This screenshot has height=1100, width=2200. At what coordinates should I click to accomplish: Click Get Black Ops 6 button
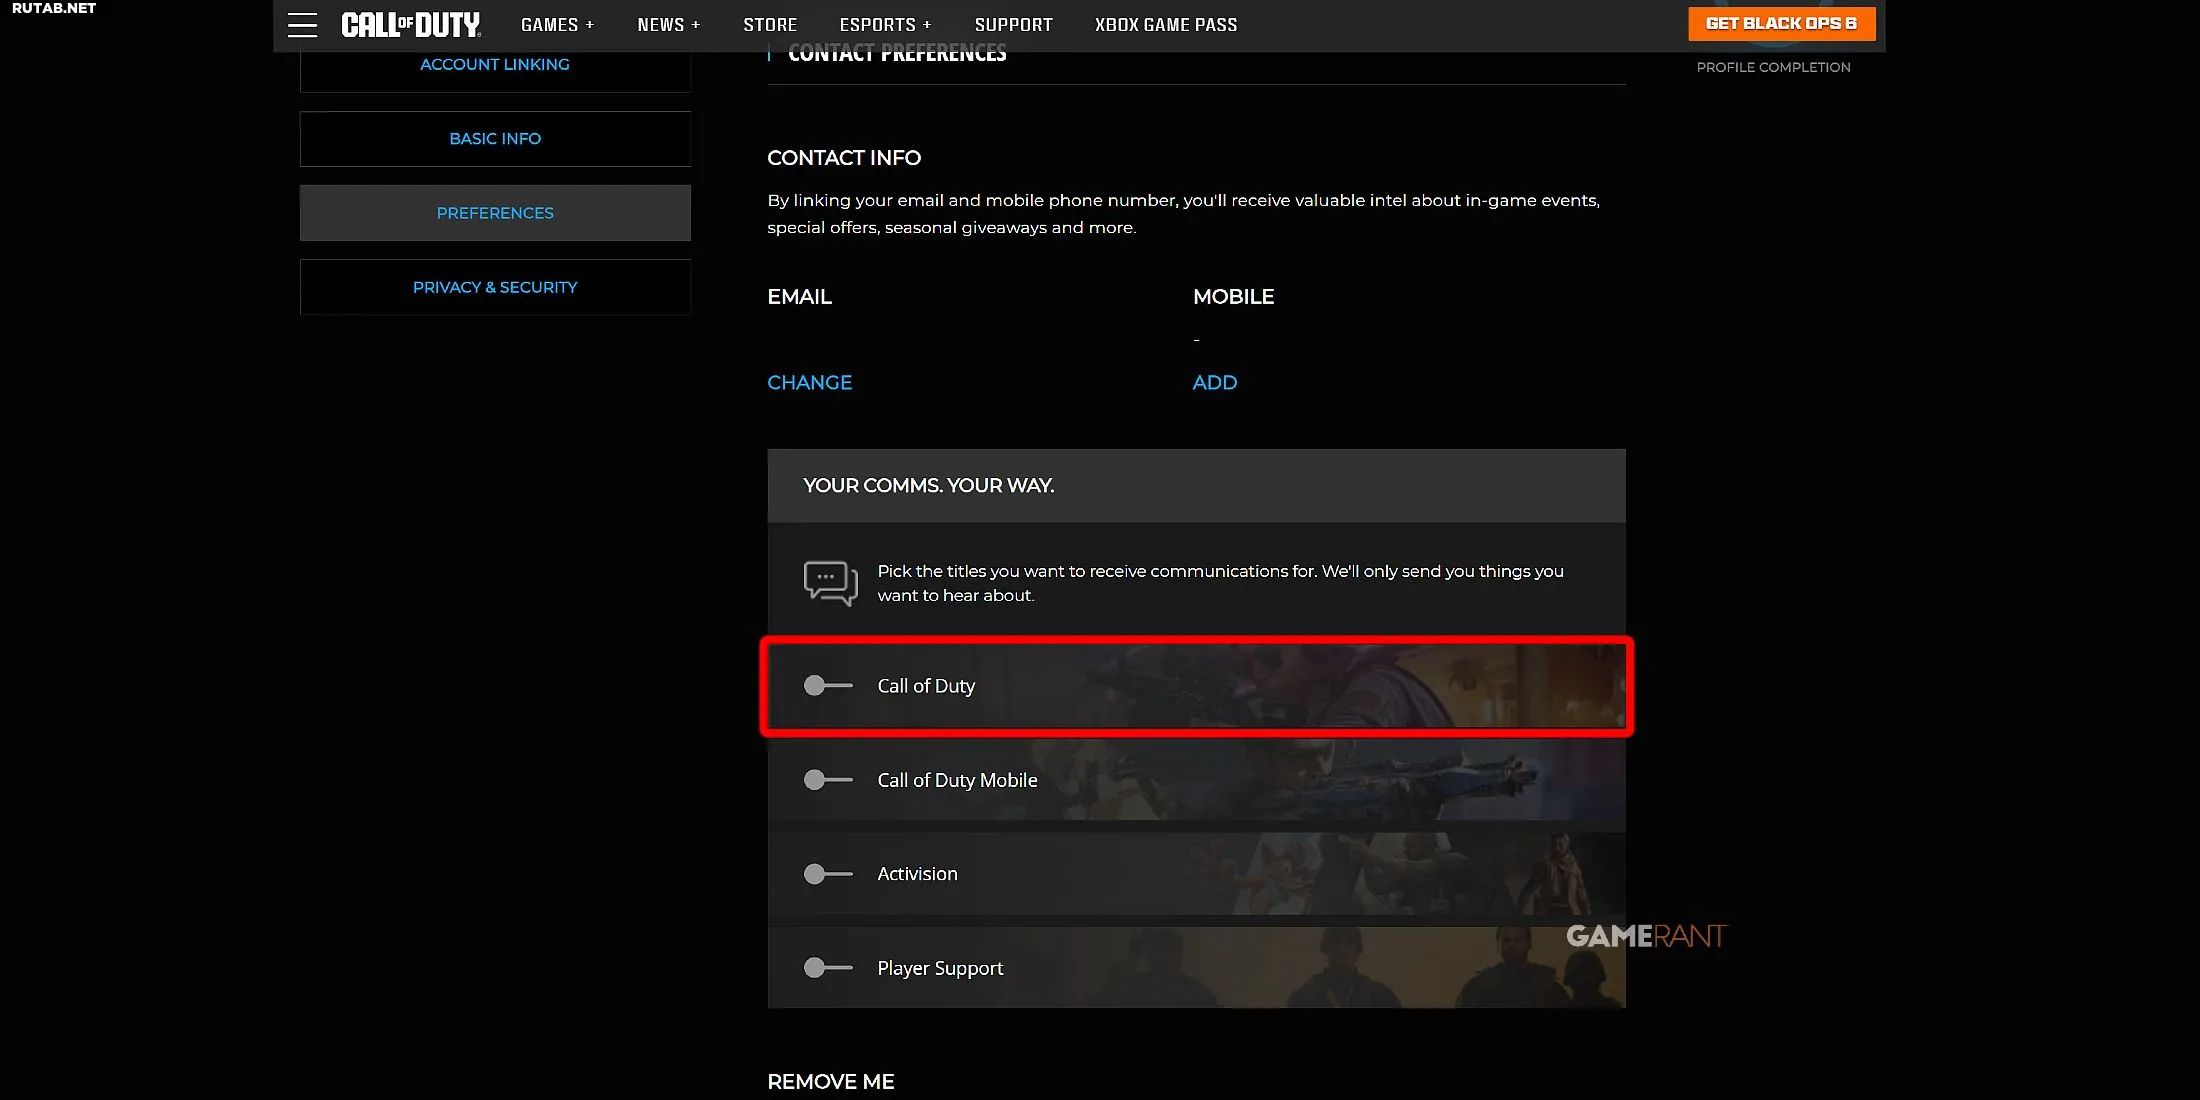[1781, 24]
